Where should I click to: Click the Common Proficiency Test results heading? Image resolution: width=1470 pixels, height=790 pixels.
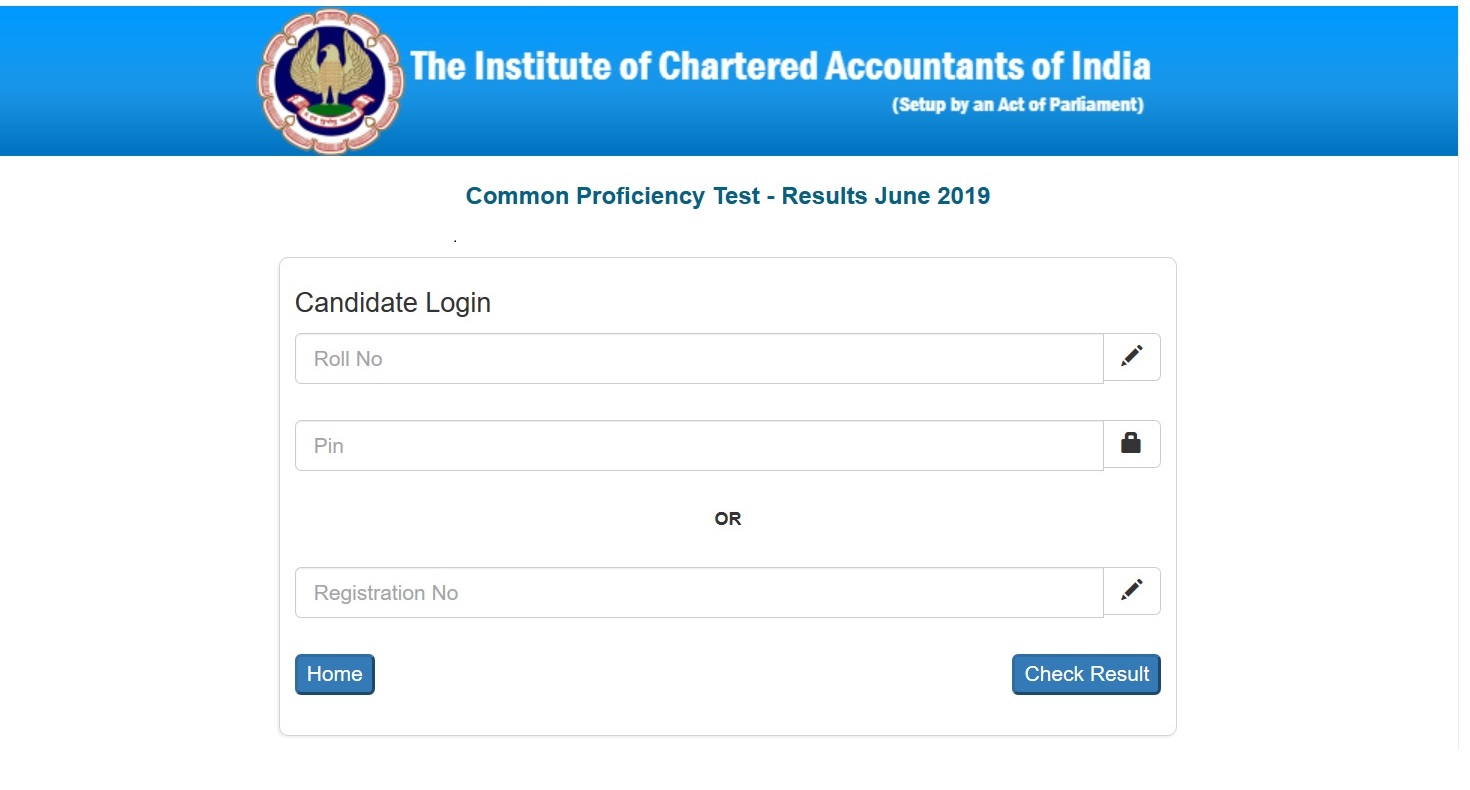[x=727, y=196]
